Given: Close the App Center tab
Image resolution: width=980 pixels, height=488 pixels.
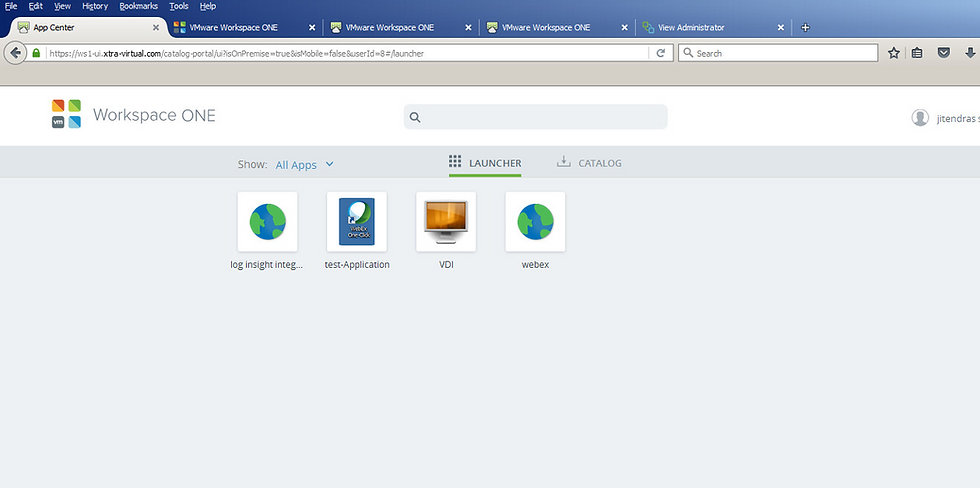Looking at the screenshot, I should 156,27.
